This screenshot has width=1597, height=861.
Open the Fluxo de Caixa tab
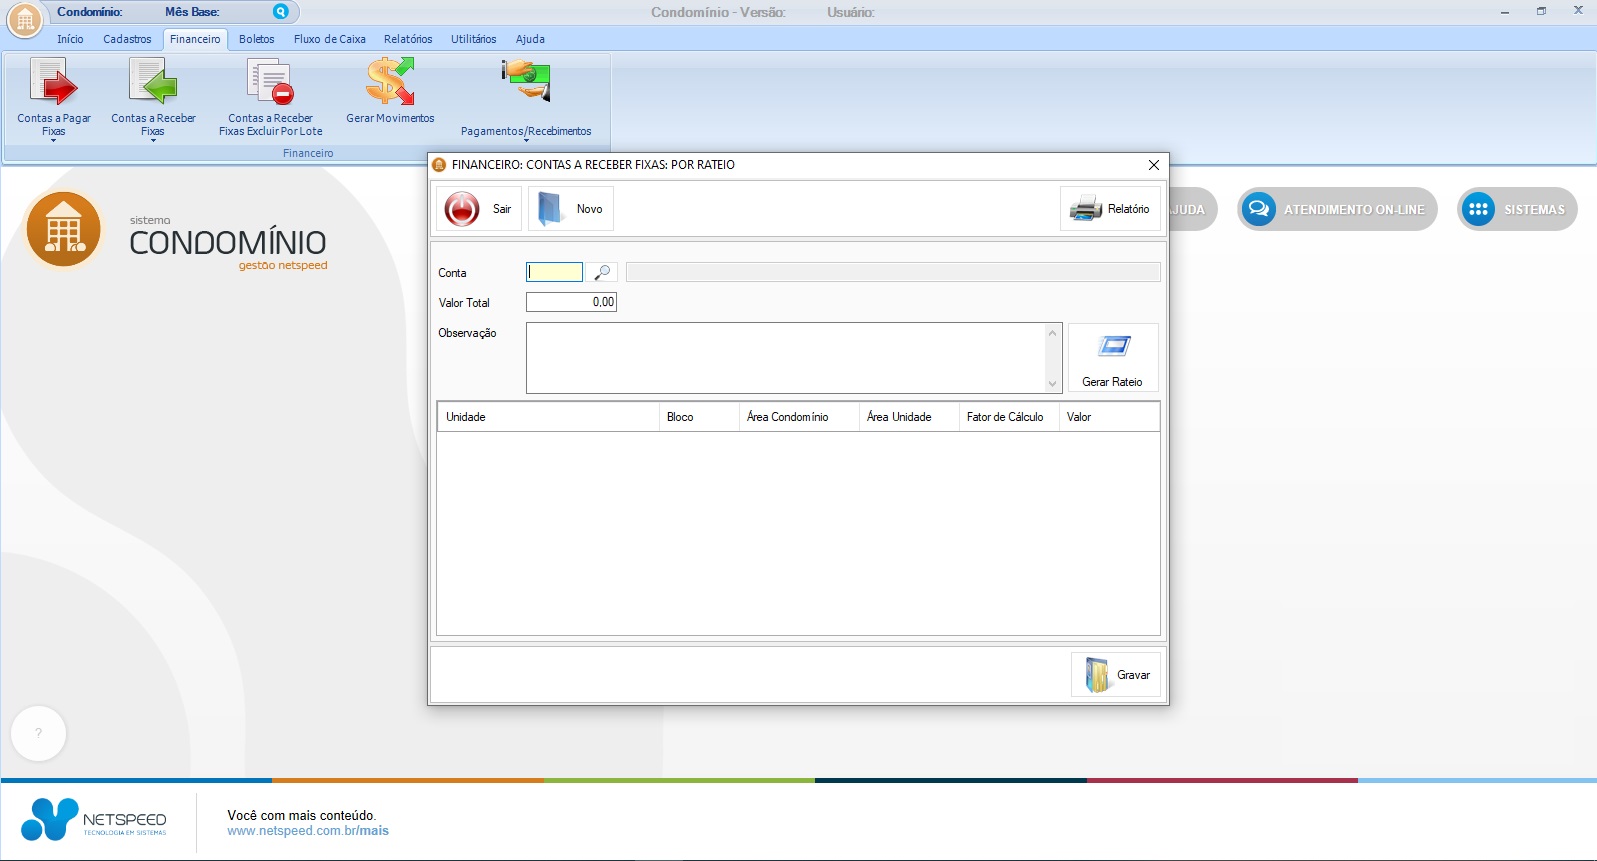[329, 39]
